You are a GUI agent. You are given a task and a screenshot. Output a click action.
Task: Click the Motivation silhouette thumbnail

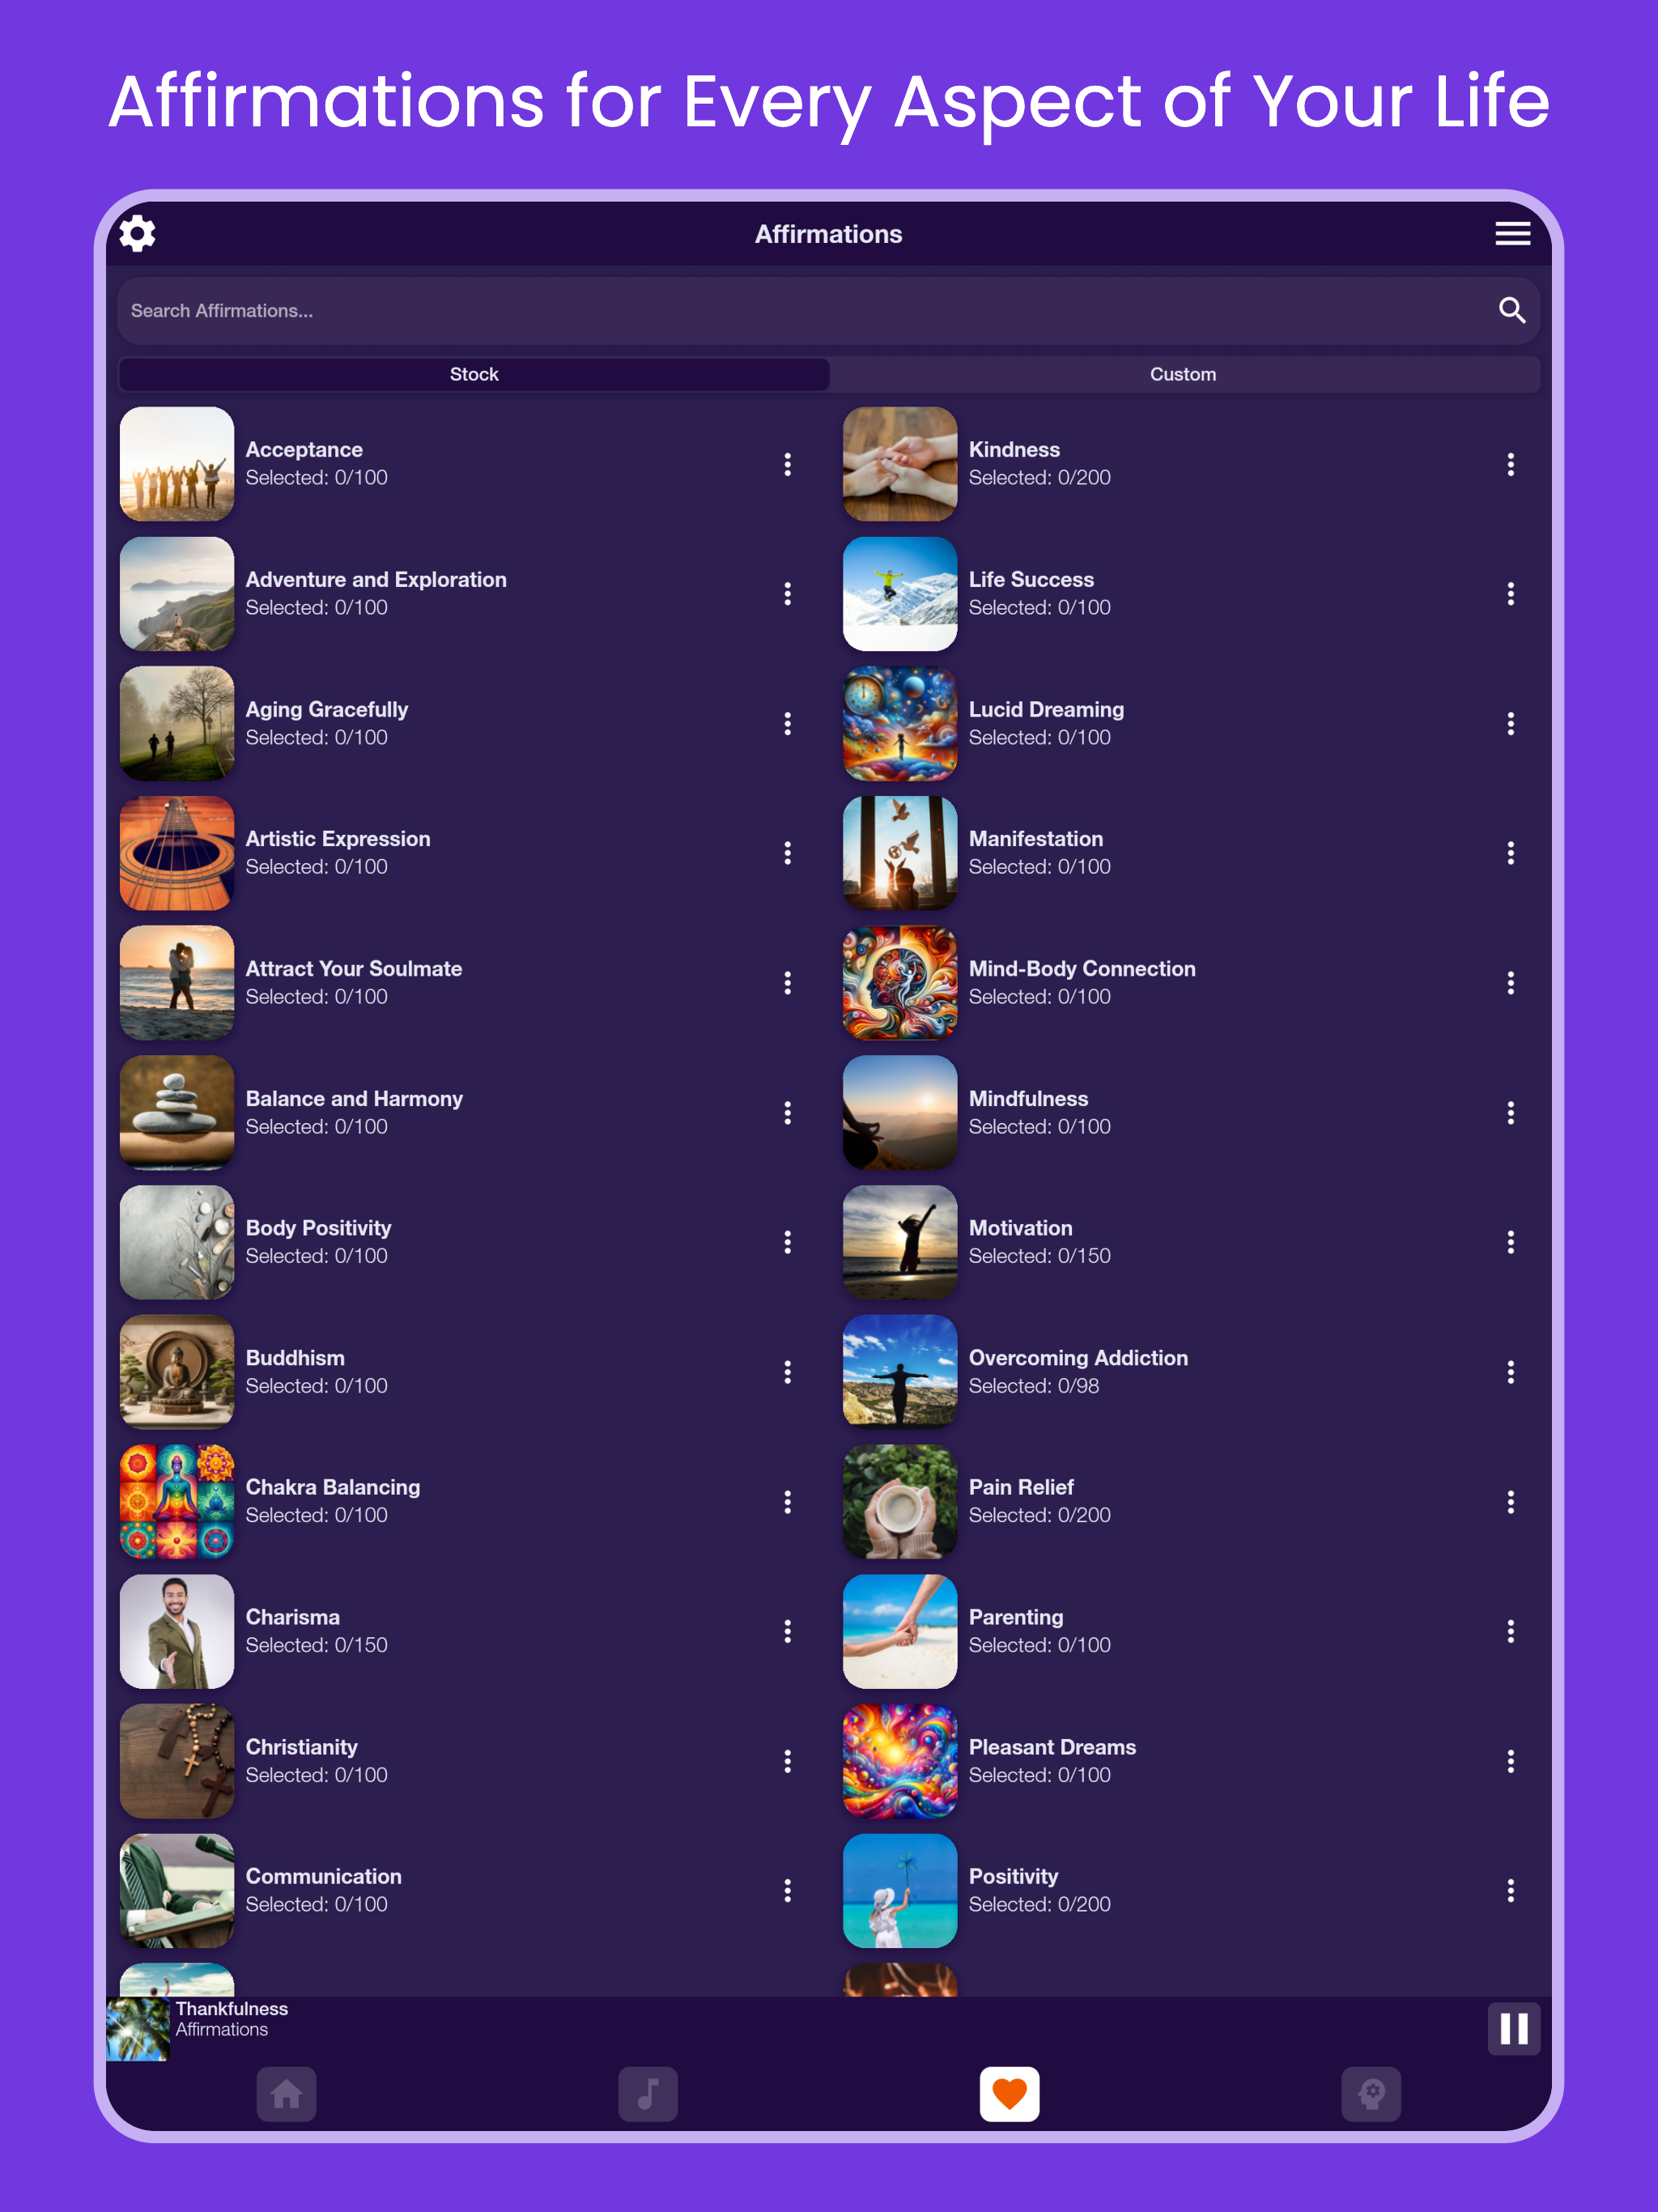click(900, 1242)
